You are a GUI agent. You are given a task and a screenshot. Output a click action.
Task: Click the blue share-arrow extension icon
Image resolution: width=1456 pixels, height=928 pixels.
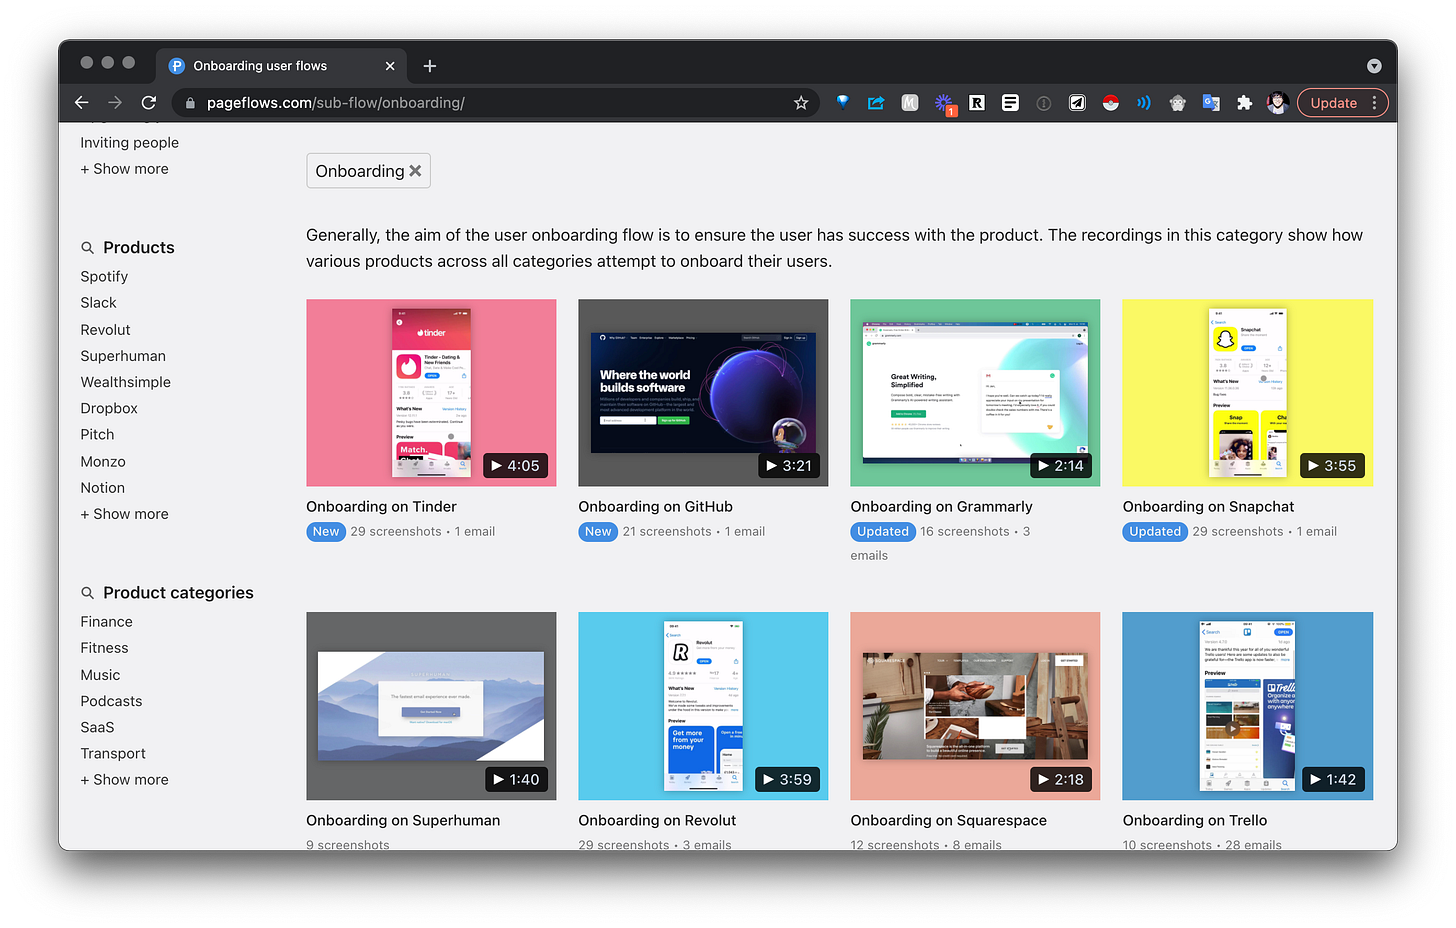(876, 102)
